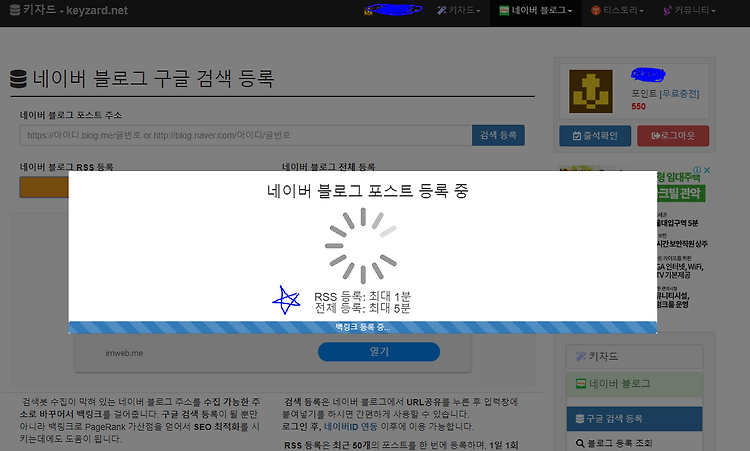This screenshot has width=750, height=451.
Task: Click the blue 열기 button
Action: click(x=379, y=352)
